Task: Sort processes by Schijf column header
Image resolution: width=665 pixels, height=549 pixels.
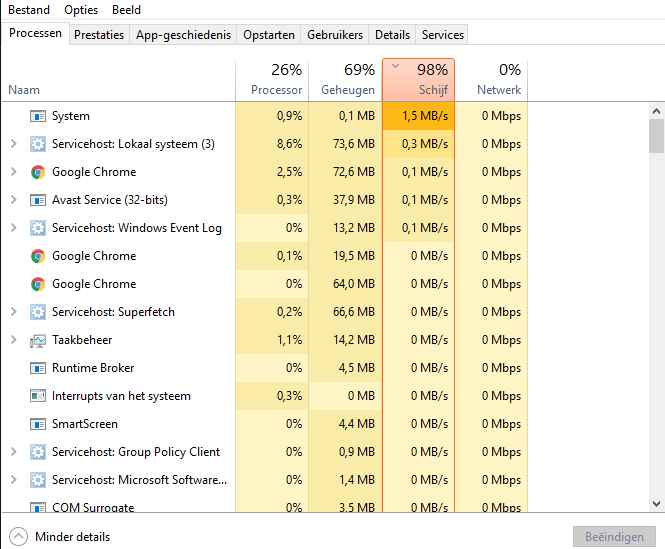Action: pyautogui.click(x=418, y=80)
